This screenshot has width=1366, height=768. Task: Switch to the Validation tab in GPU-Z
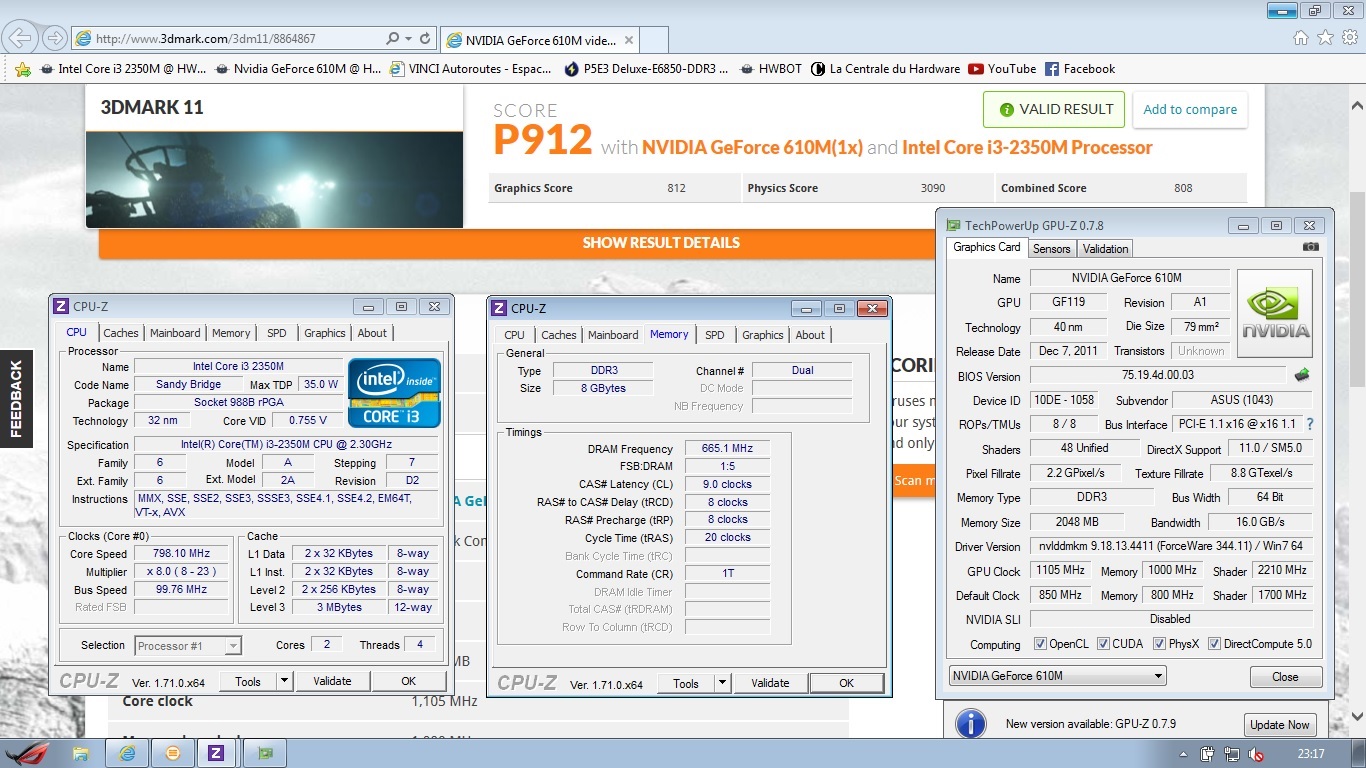[1105, 249]
